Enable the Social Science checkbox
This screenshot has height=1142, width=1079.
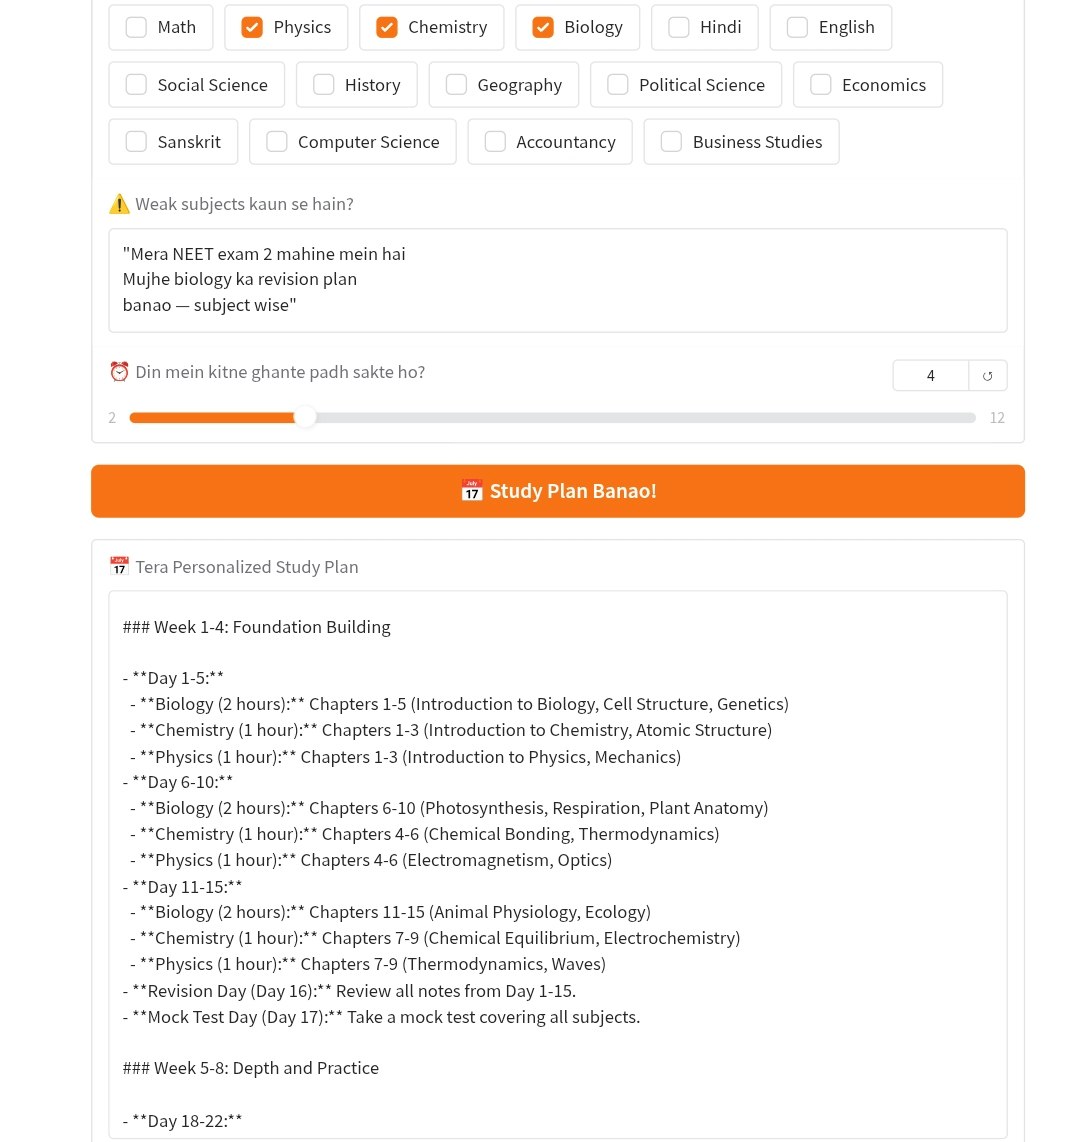pyautogui.click(x=136, y=84)
